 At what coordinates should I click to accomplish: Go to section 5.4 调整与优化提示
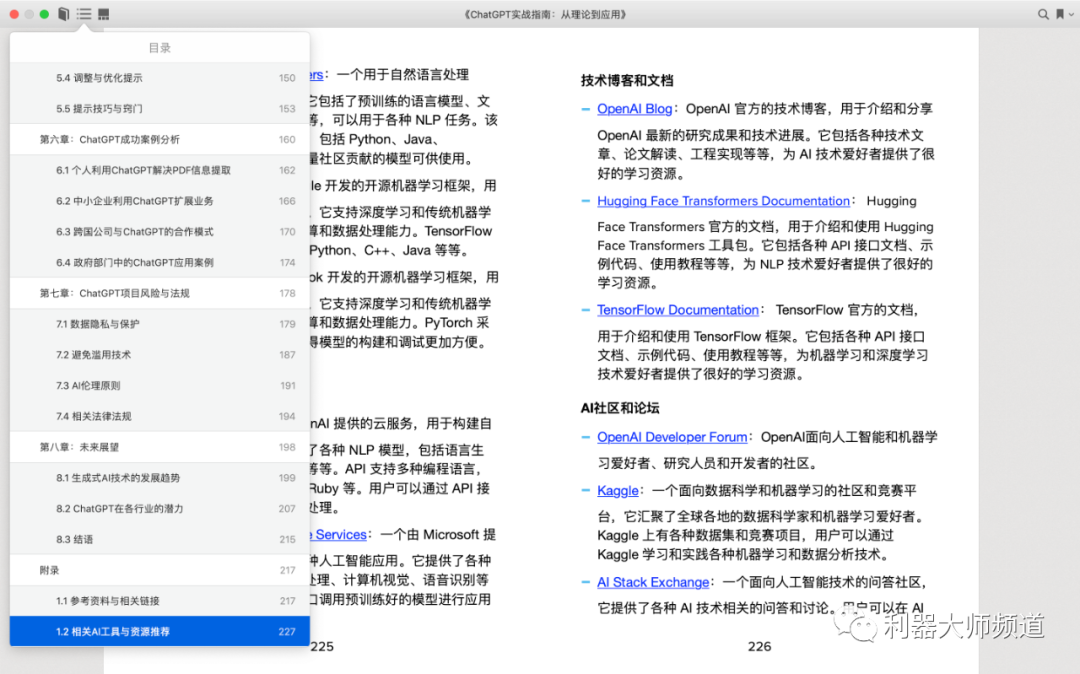(x=99, y=78)
